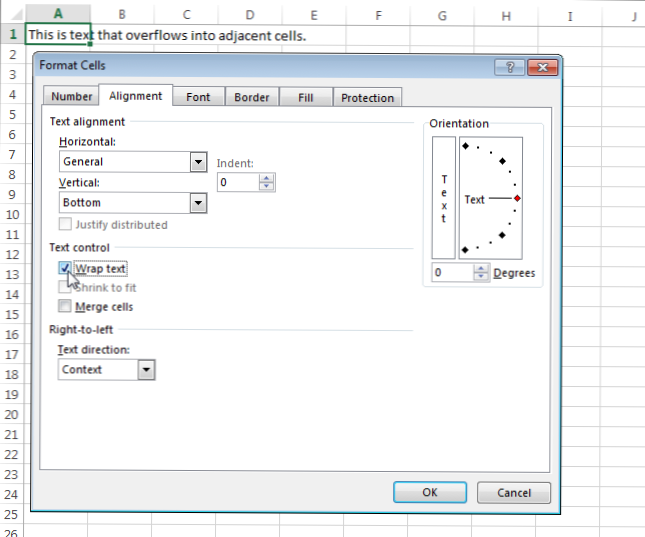
Task: Uncheck the Wrap text checkbox
Action: (x=65, y=268)
